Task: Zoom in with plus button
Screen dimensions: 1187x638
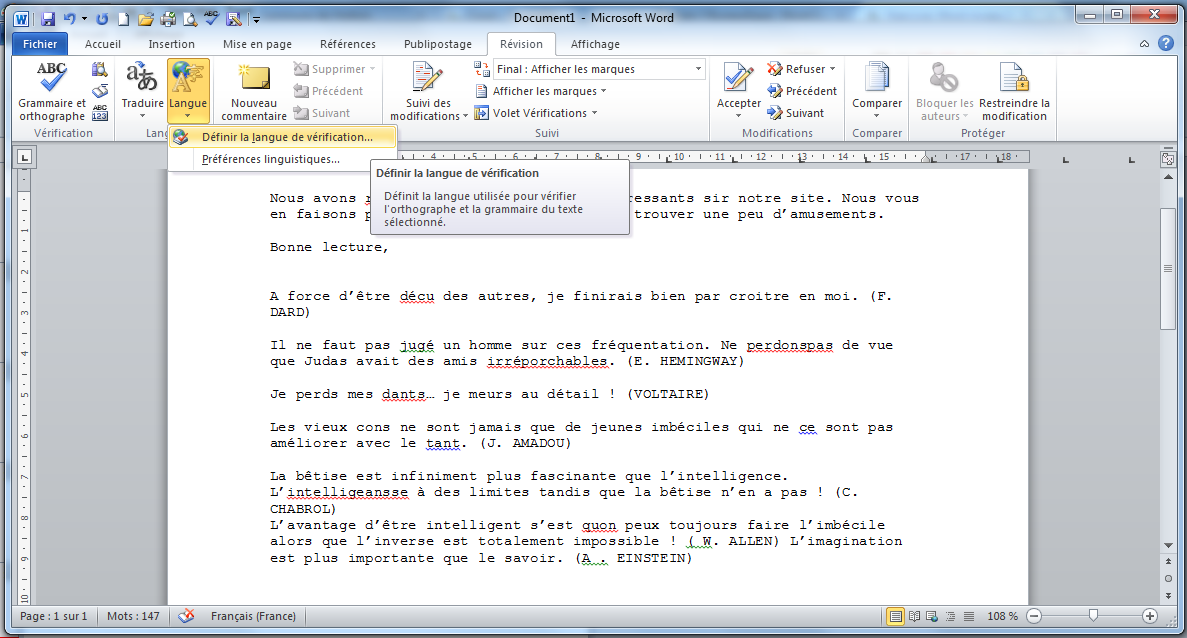Action: [x=1149, y=616]
